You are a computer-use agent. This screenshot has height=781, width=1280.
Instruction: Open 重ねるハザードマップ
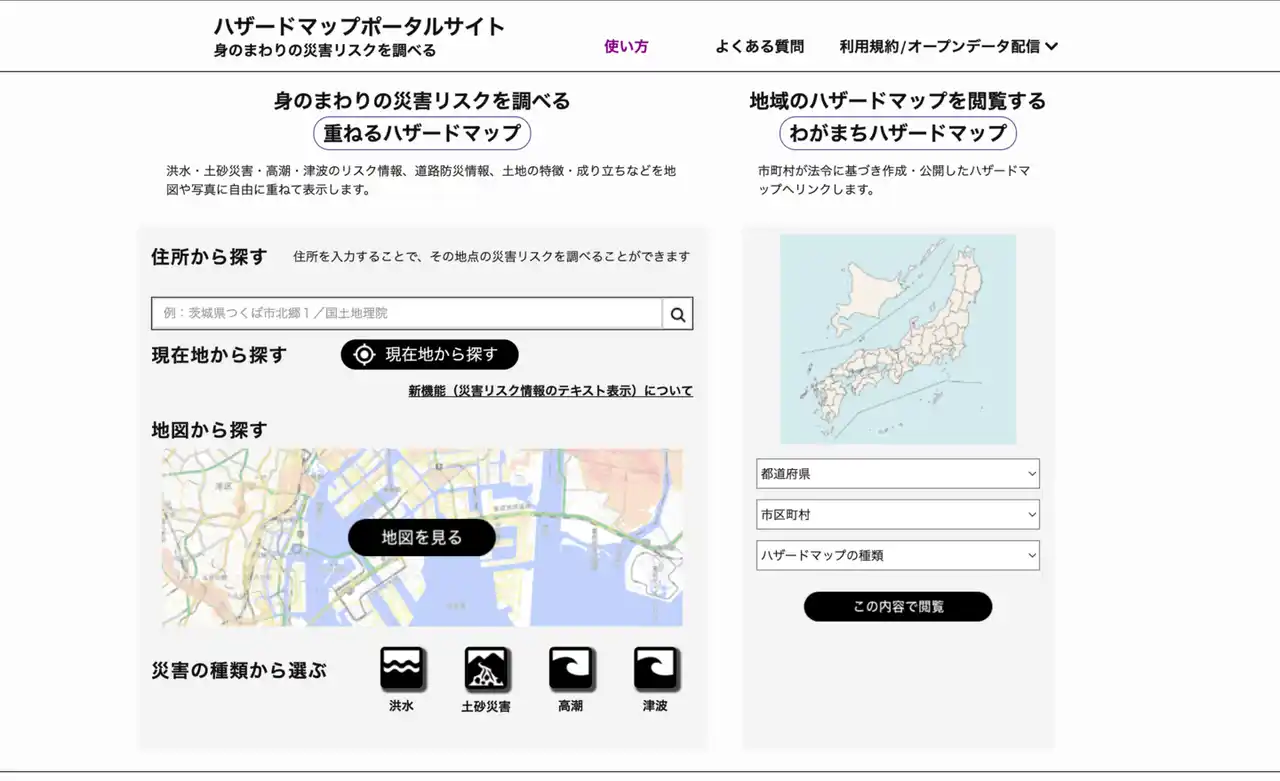click(x=421, y=133)
